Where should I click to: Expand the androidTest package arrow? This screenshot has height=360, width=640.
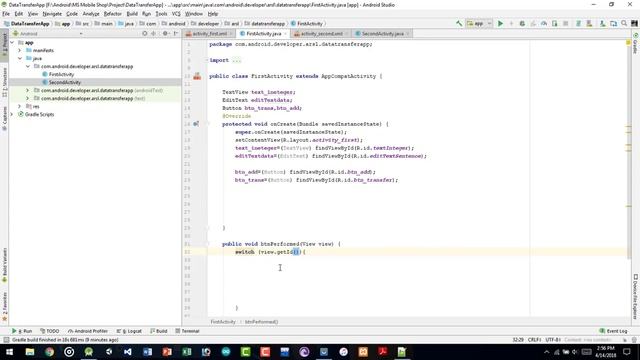tap(28, 90)
